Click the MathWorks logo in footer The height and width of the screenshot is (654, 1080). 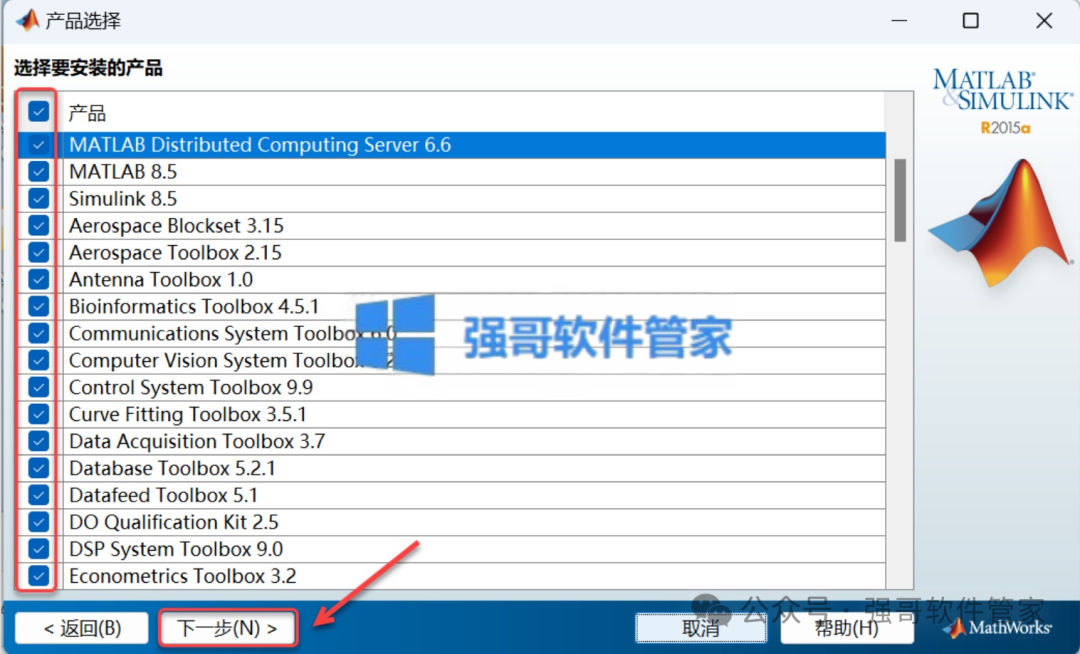coord(999,628)
